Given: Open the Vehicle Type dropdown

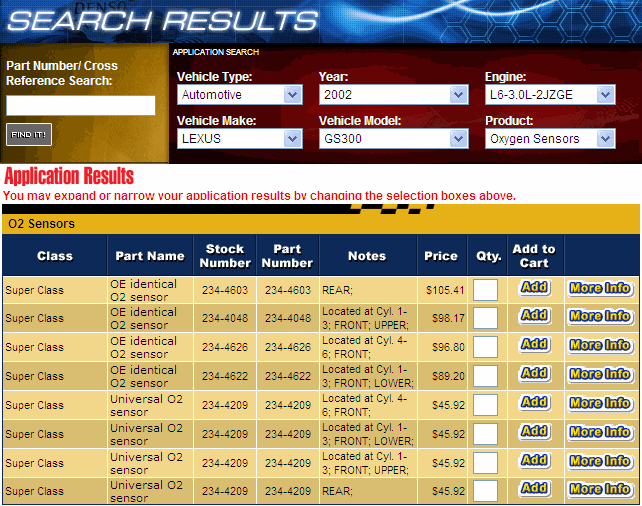Looking at the screenshot, I should pos(239,95).
